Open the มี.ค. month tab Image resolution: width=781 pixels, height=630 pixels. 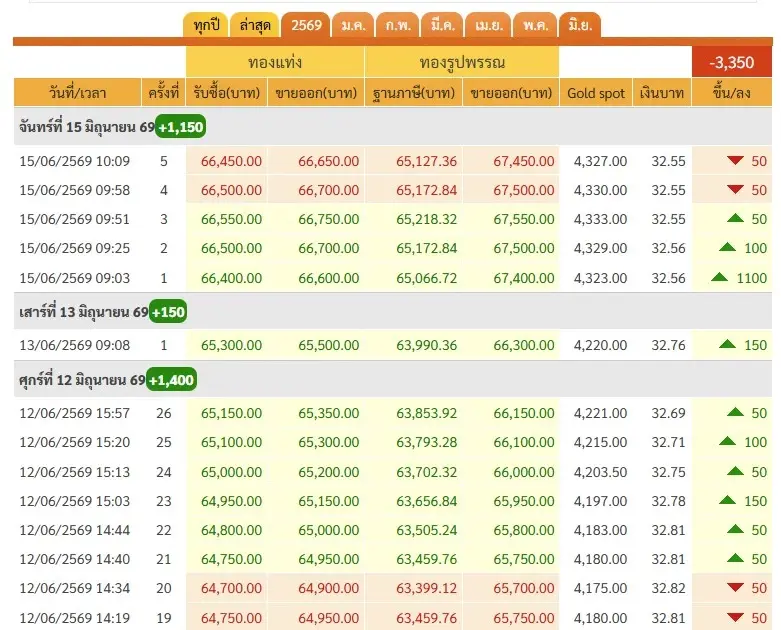442,25
